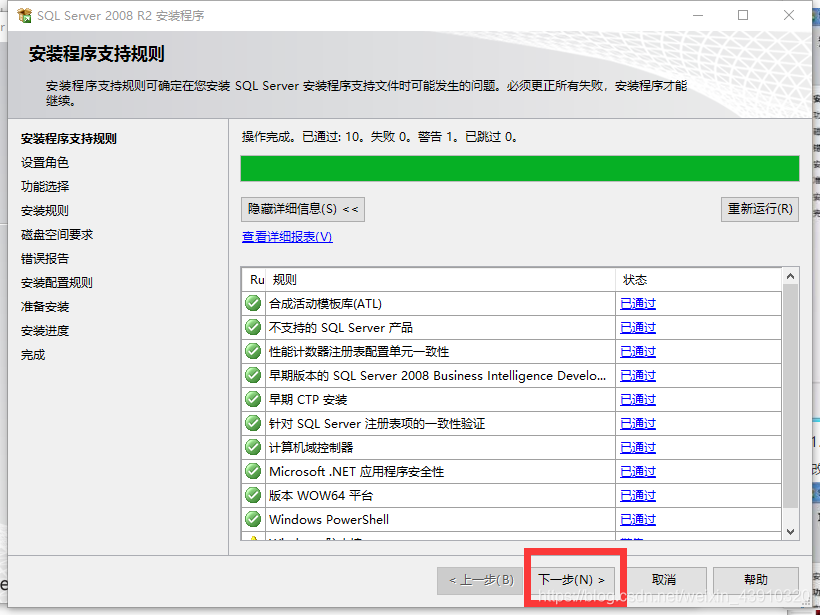Screen dimensions: 820x615
Task: Open 已通过 link for 不支持的 SQL Server 产品
Action: tap(637, 328)
